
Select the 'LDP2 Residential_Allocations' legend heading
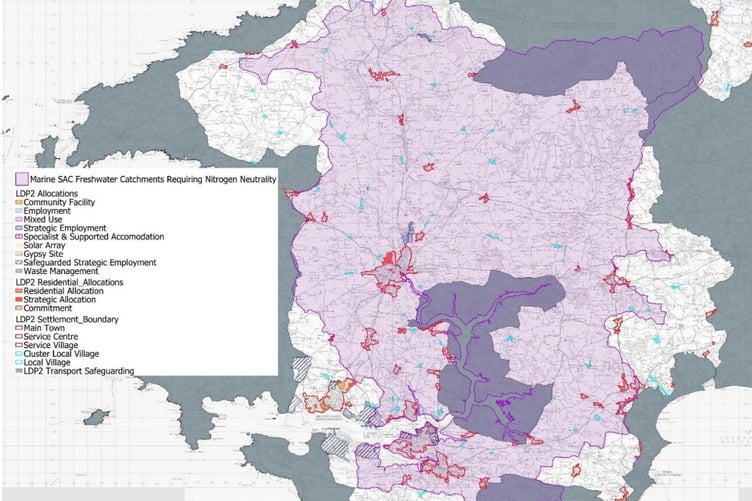[x=70, y=282]
